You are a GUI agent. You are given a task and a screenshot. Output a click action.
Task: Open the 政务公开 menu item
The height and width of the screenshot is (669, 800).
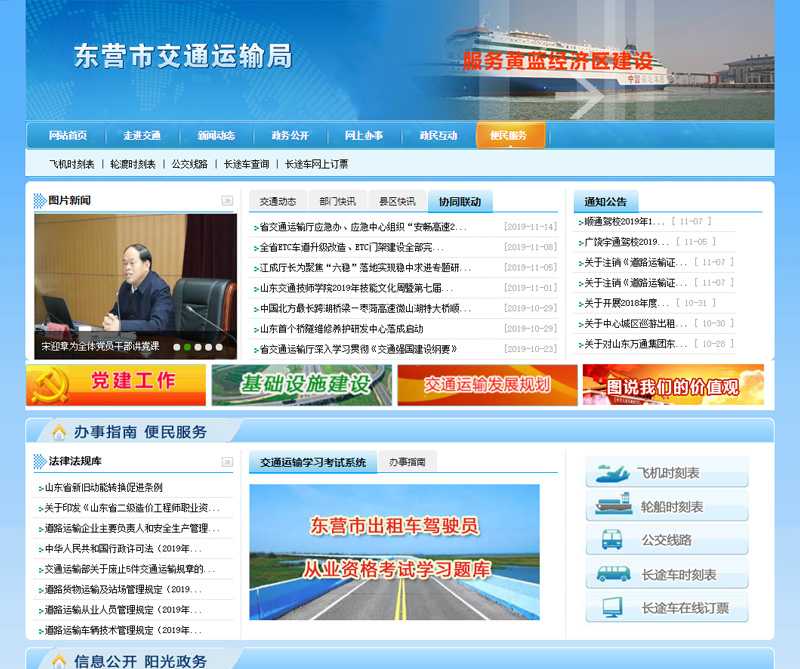click(x=290, y=135)
